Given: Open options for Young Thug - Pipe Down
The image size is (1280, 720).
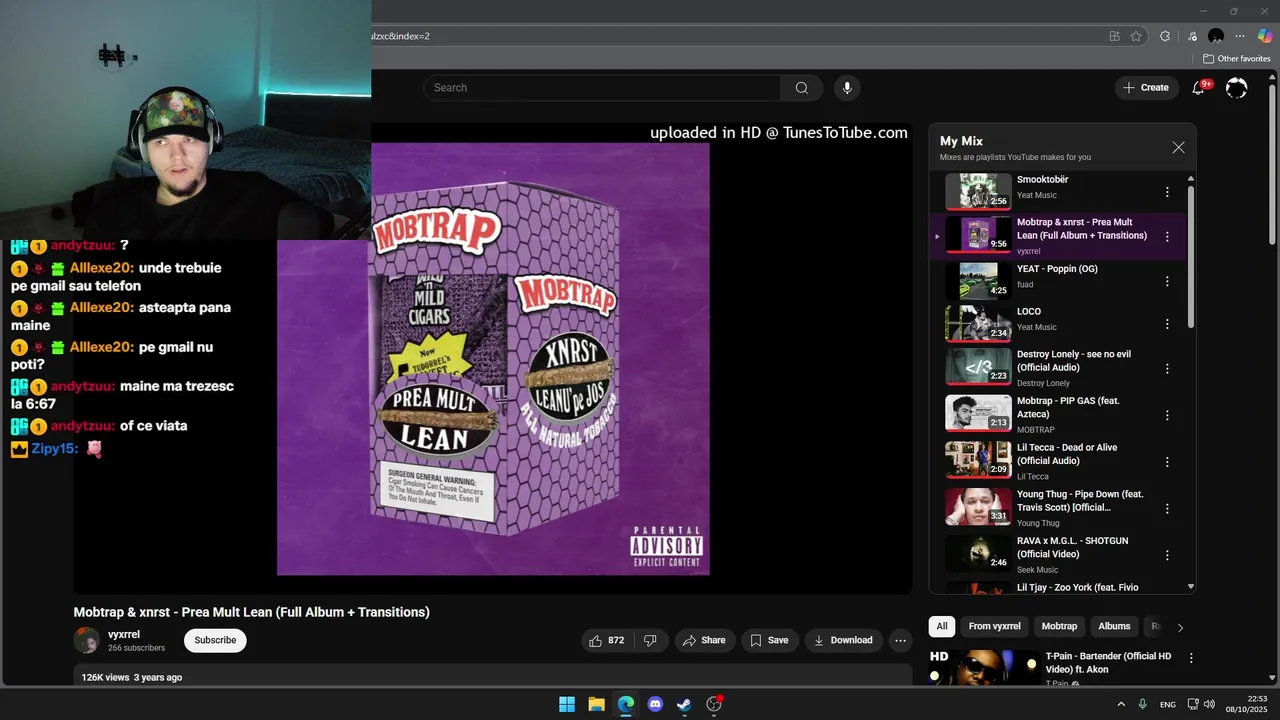Looking at the screenshot, I should [1166, 508].
